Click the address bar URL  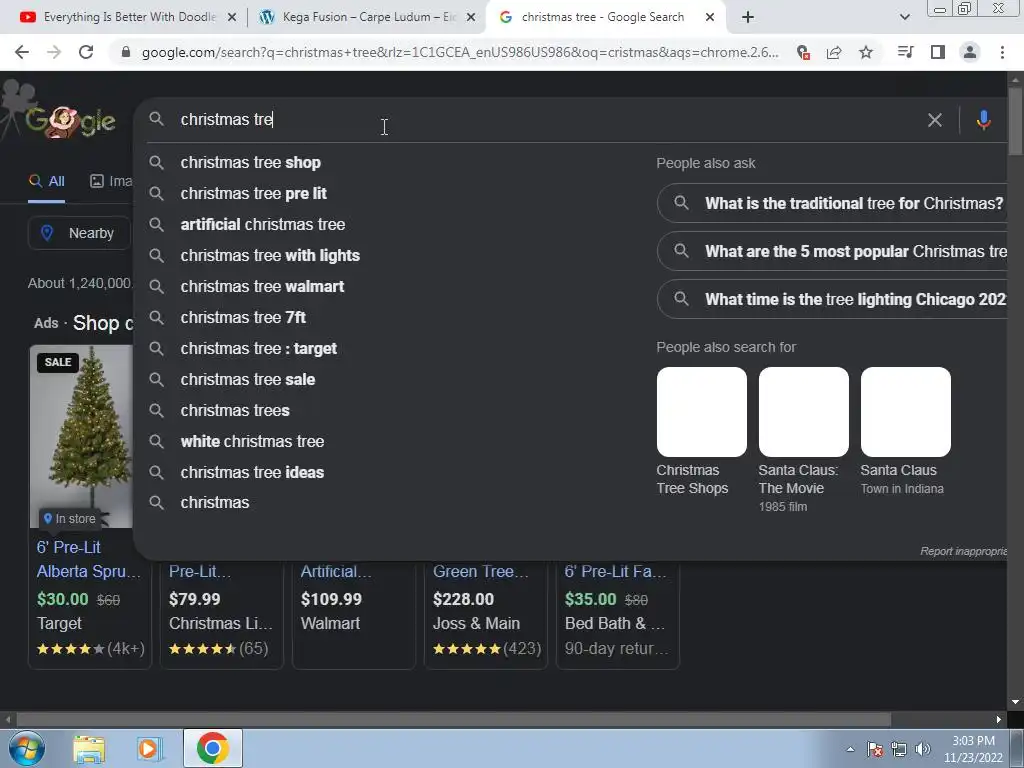pyautogui.click(x=460, y=52)
